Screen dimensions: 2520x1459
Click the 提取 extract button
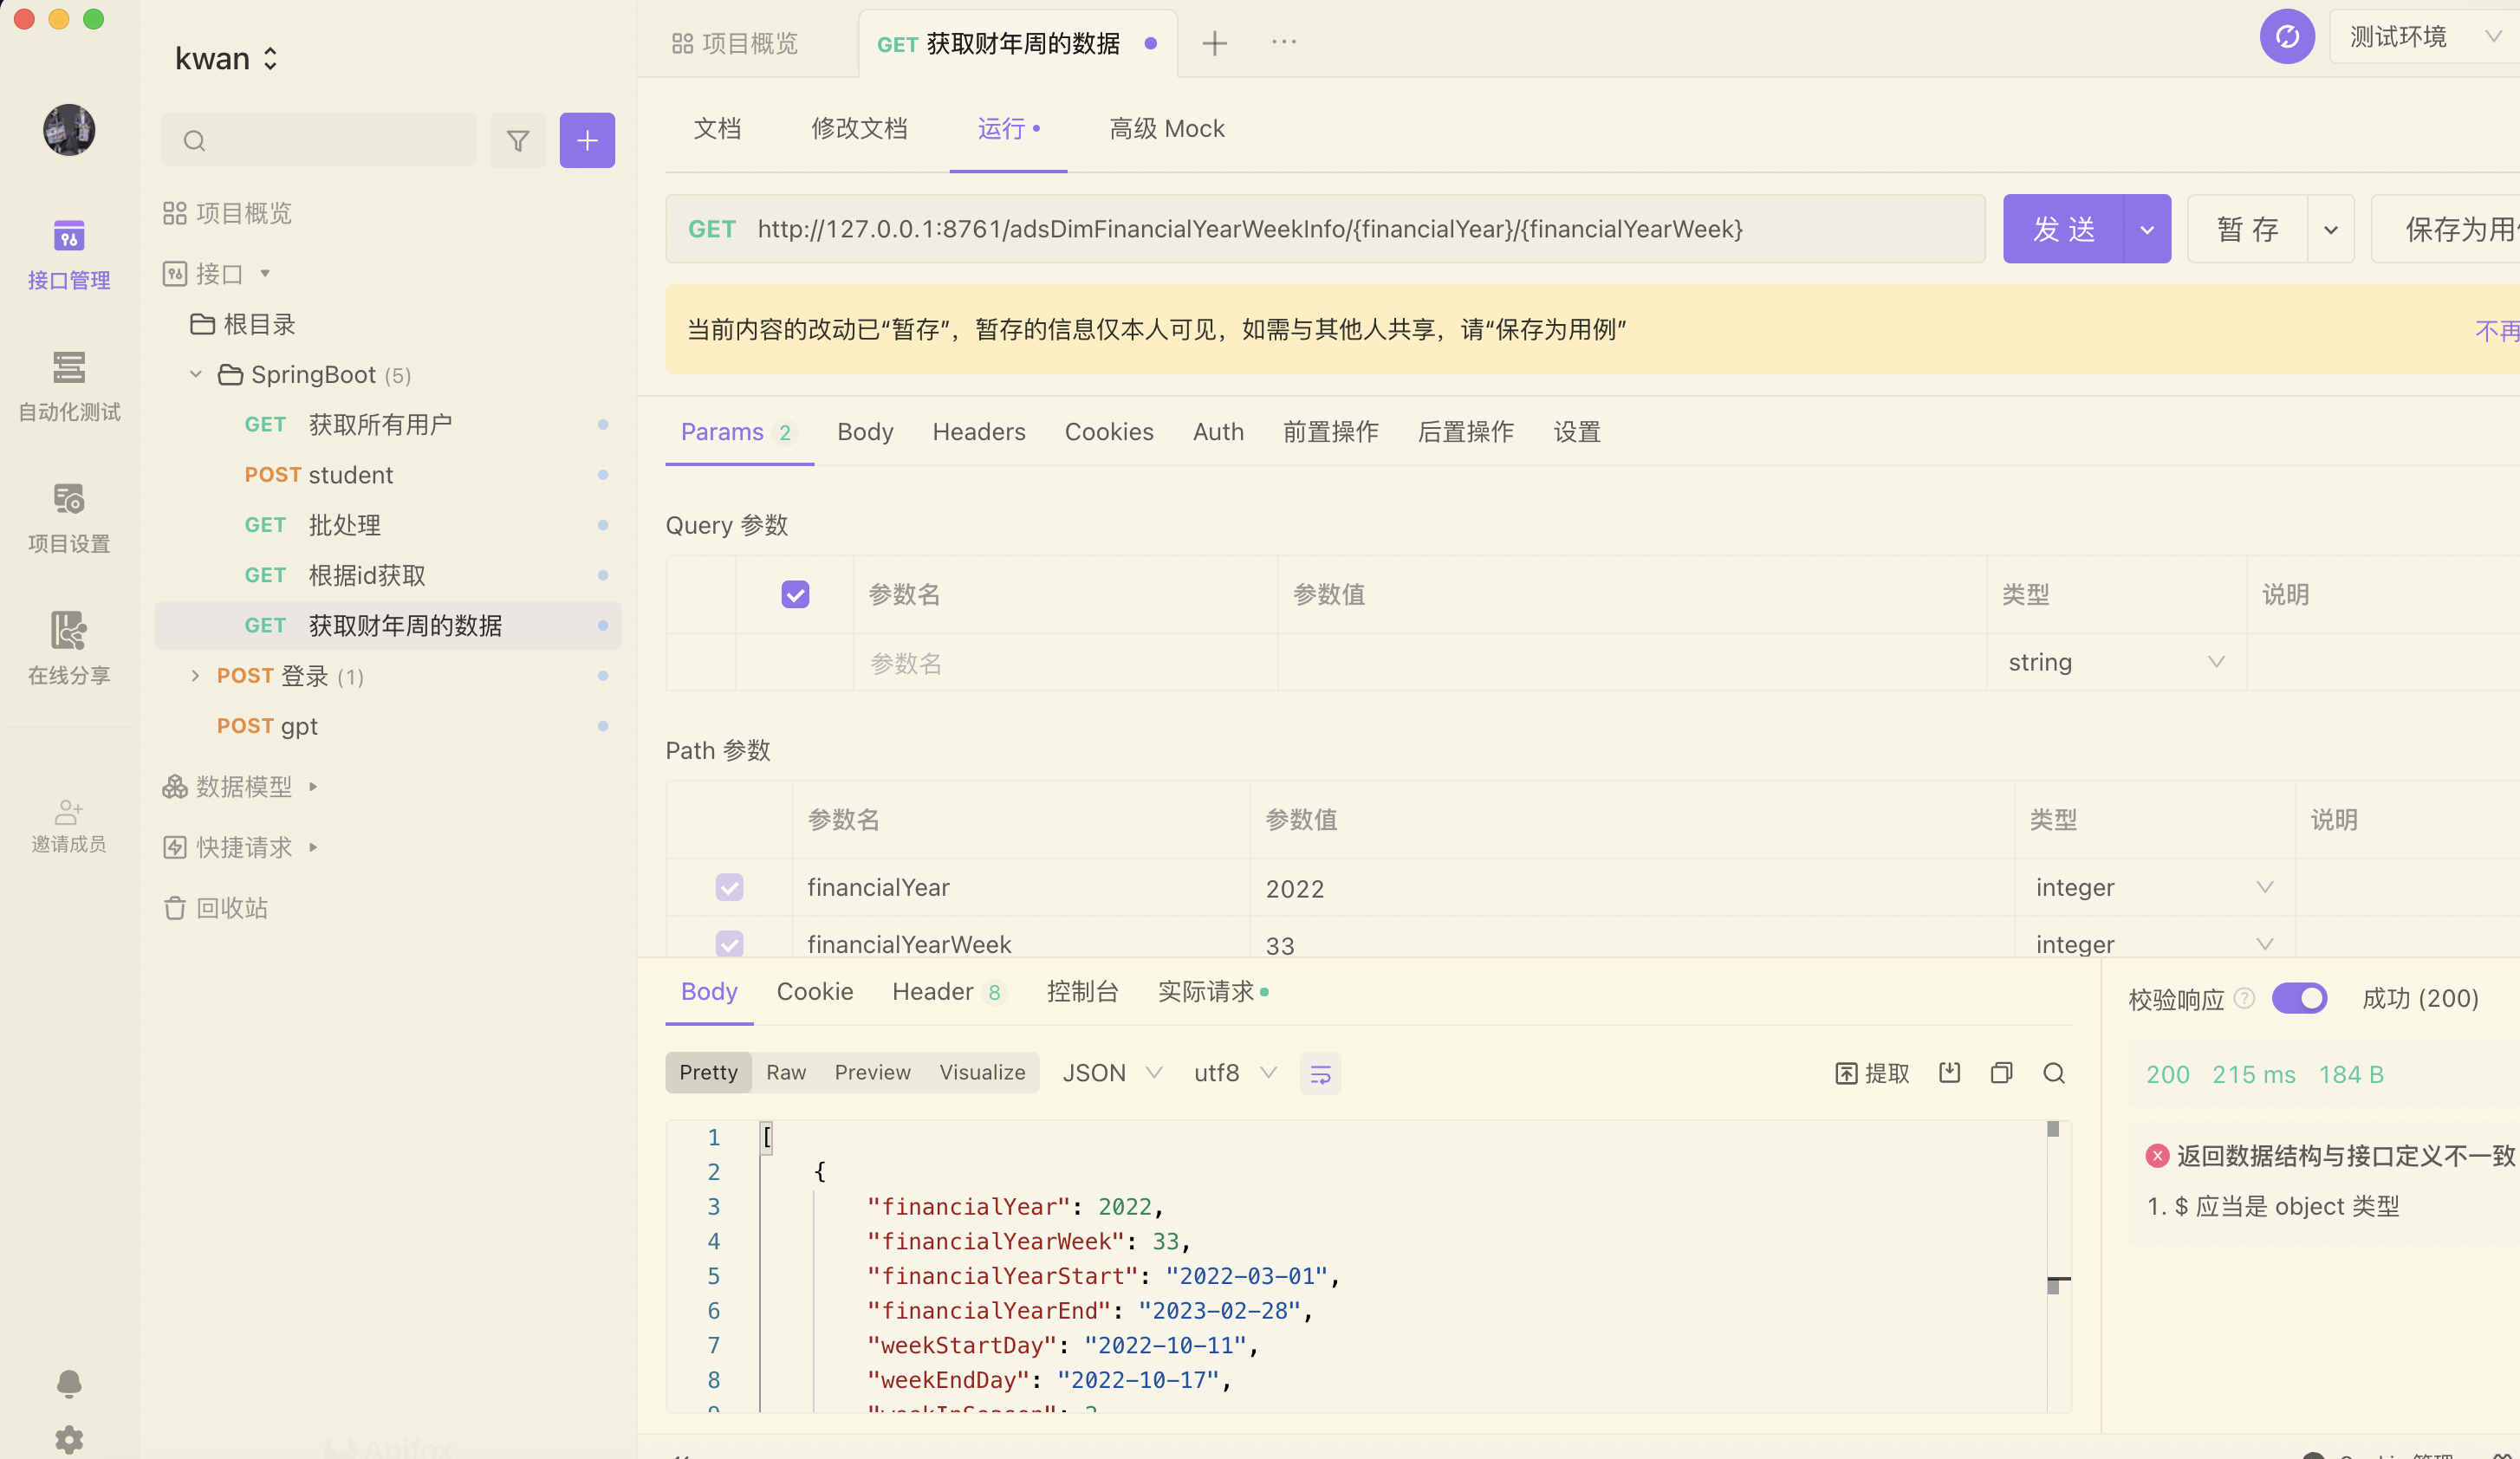pyautogui.click(x=1872, y=1073)
